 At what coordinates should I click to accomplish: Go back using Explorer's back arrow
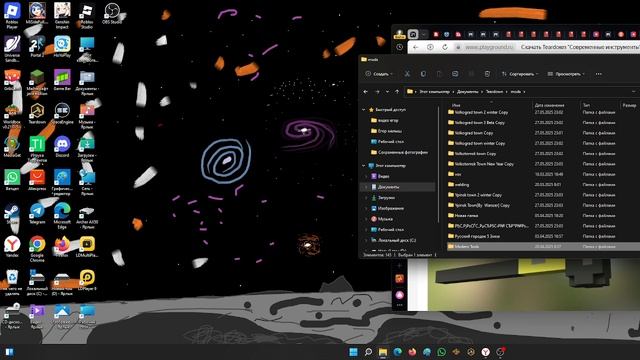pyautogui.click(x=366, y=92)
